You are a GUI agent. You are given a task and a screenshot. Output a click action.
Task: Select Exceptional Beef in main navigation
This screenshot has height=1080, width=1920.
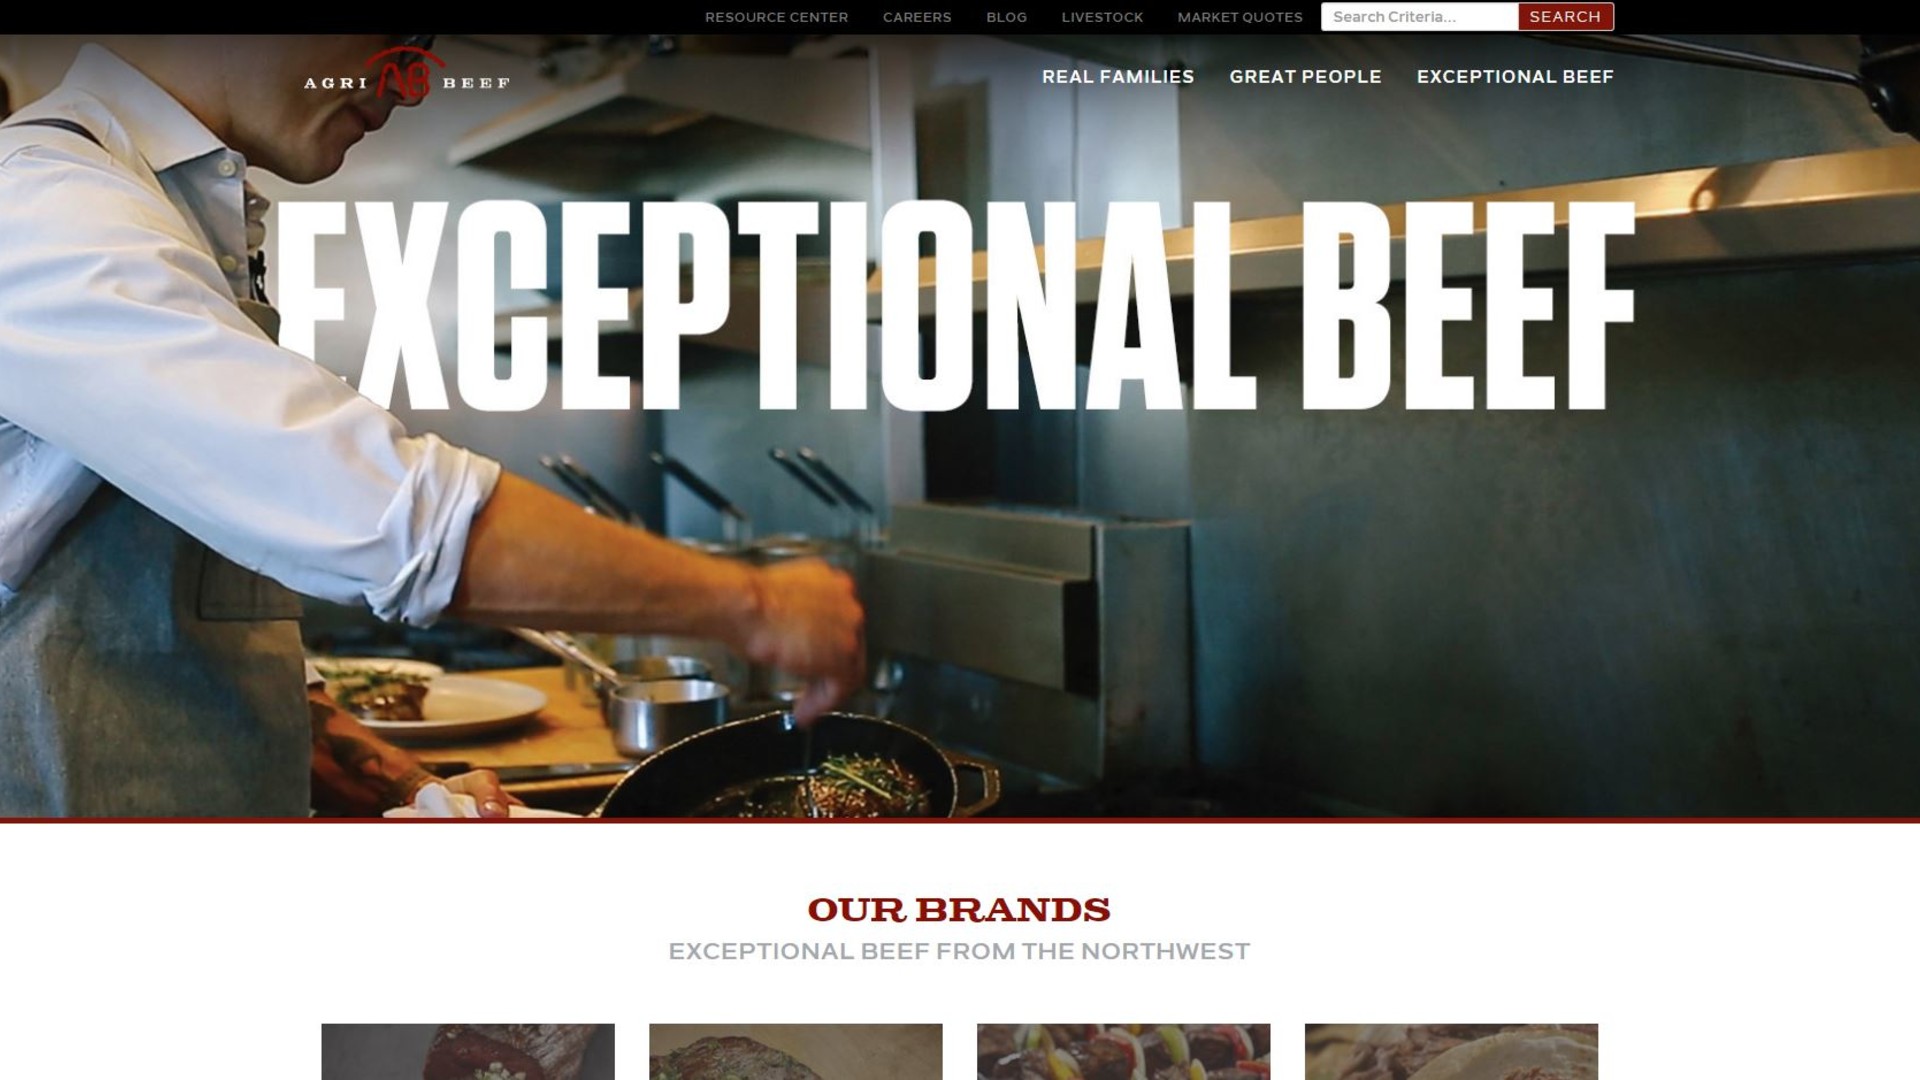pyautogui.click(x=1515, y=77)
